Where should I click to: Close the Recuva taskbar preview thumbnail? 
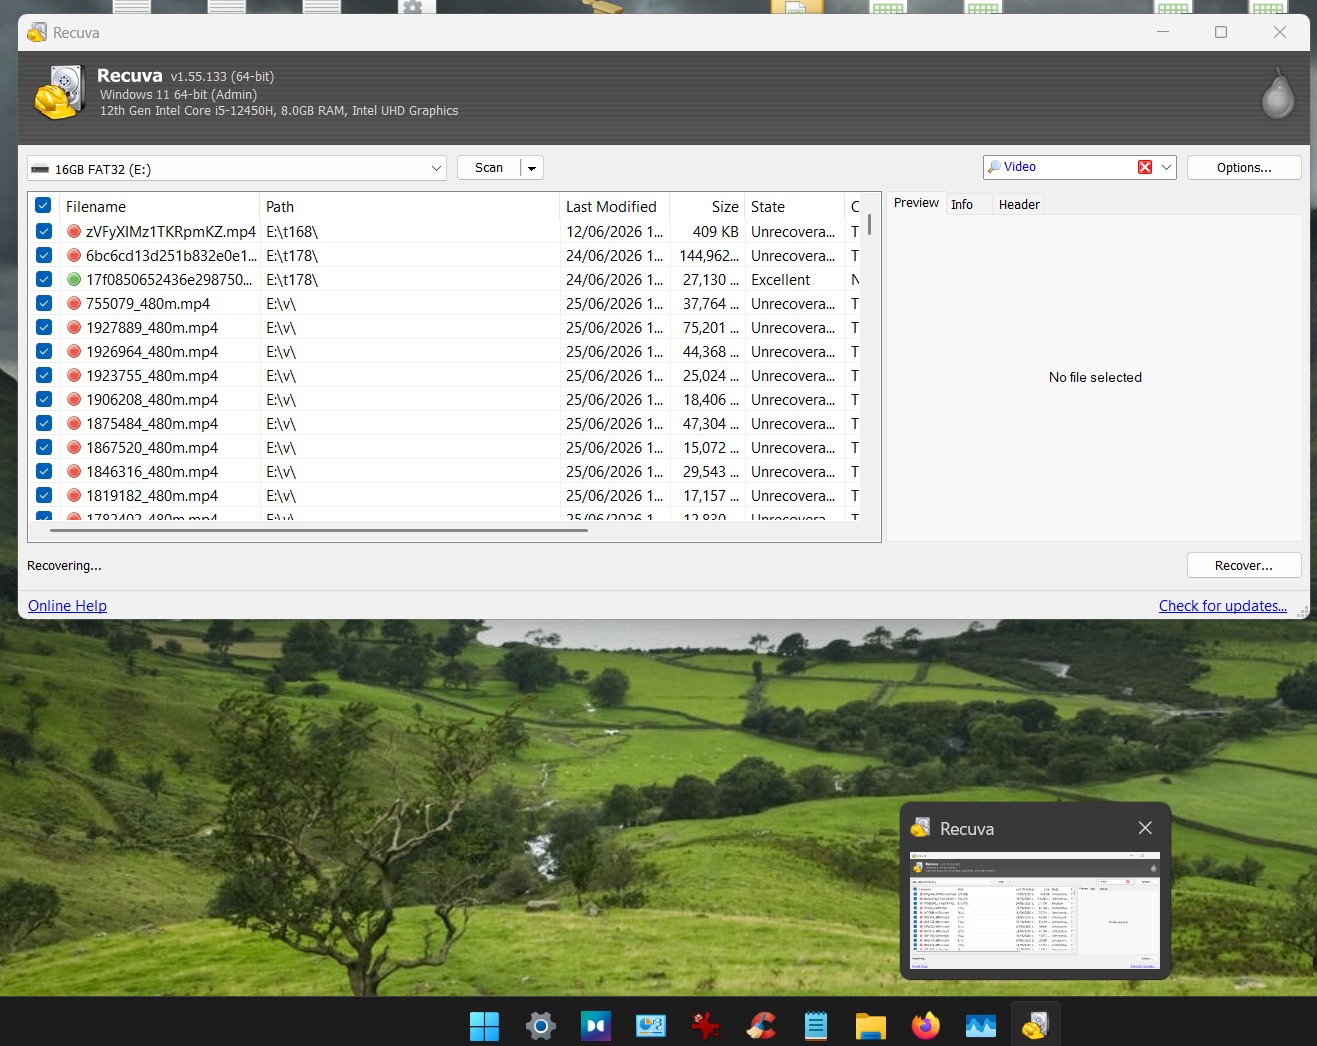click(x=1145, y=828)
